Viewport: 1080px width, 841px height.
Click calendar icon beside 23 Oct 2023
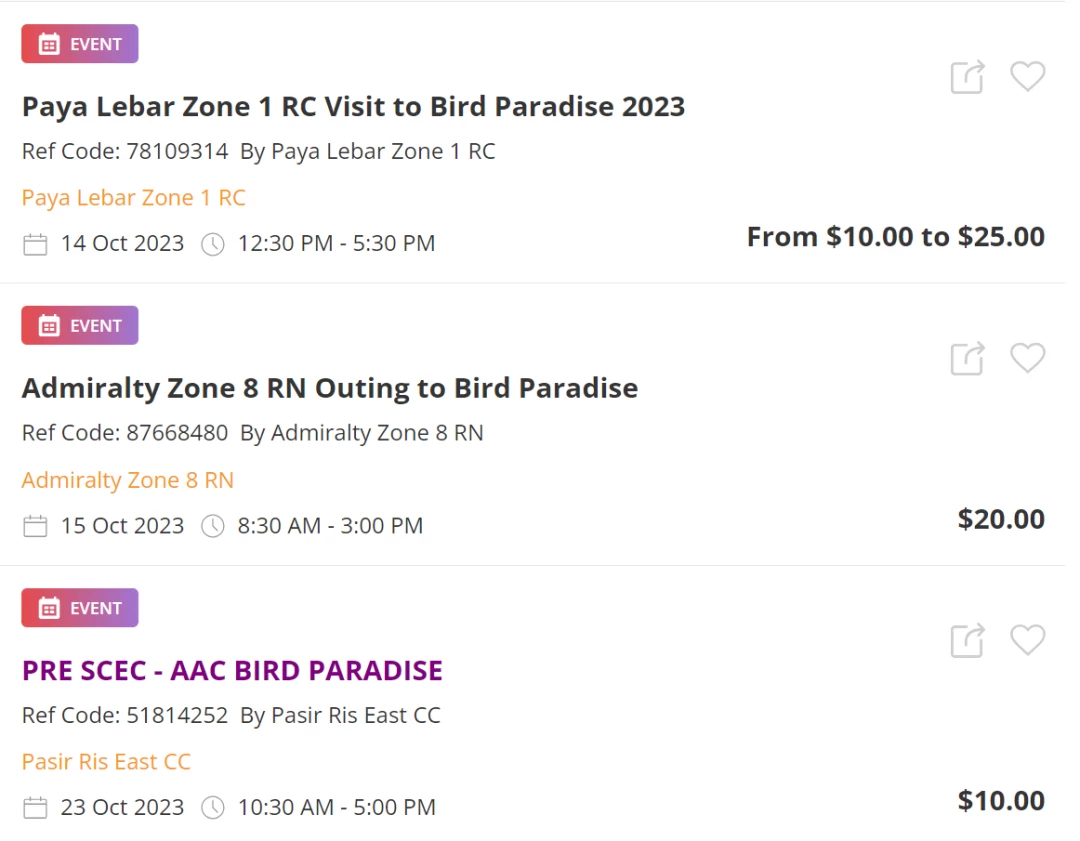coord(35,808)
